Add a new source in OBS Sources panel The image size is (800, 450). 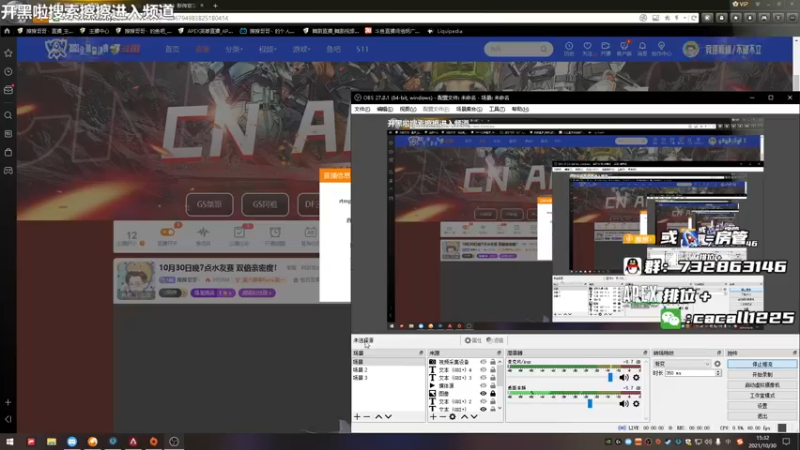pos(433,417)
